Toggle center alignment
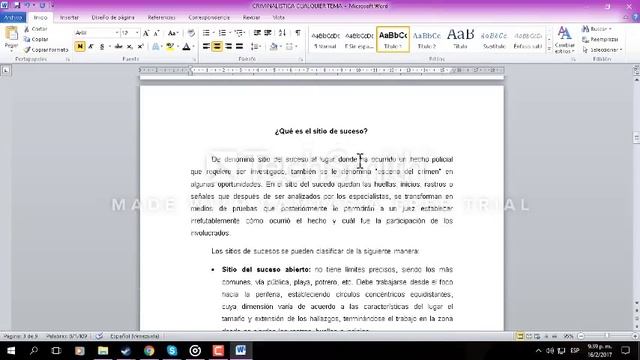Viewport: 640px width, 360px height. coord(218,47)
